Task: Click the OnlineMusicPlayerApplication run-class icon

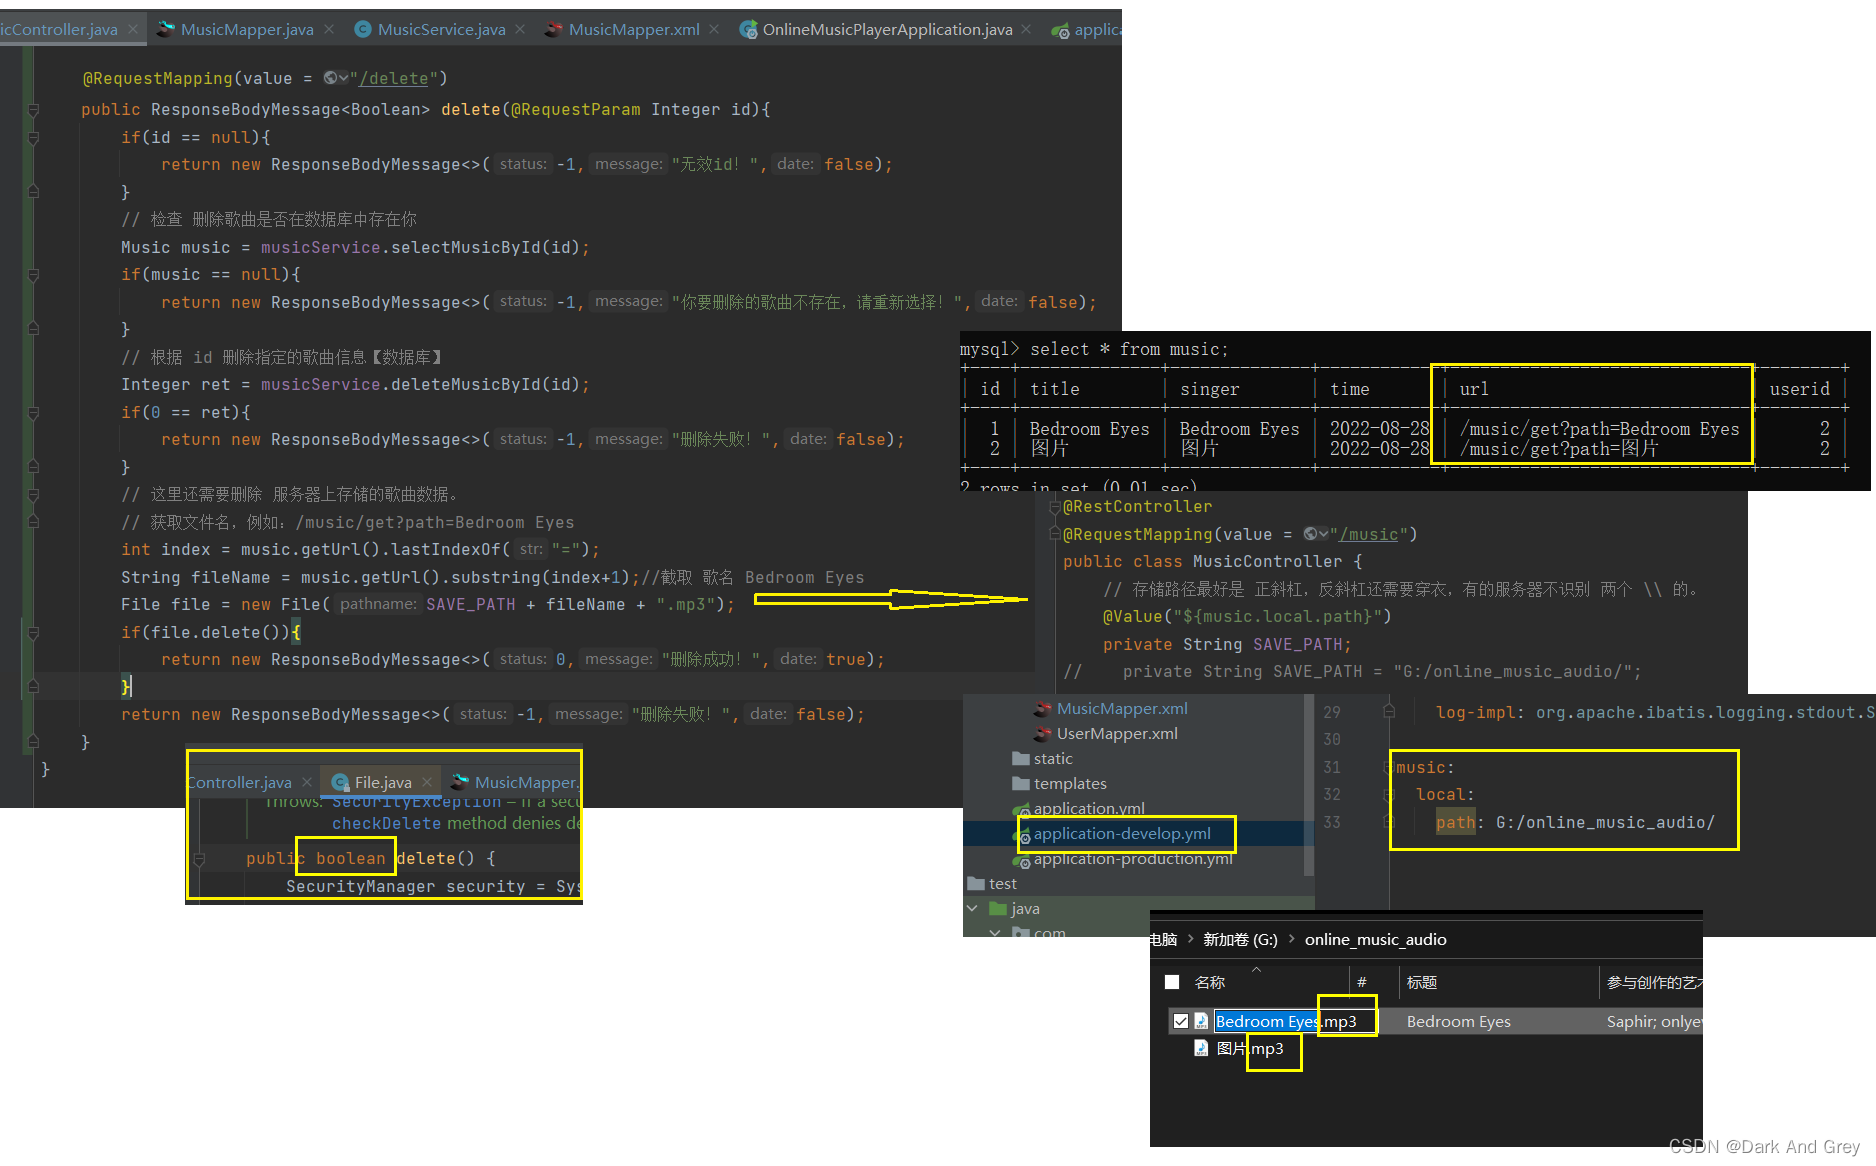Action: pyautogui.click(x=748, y=30)
